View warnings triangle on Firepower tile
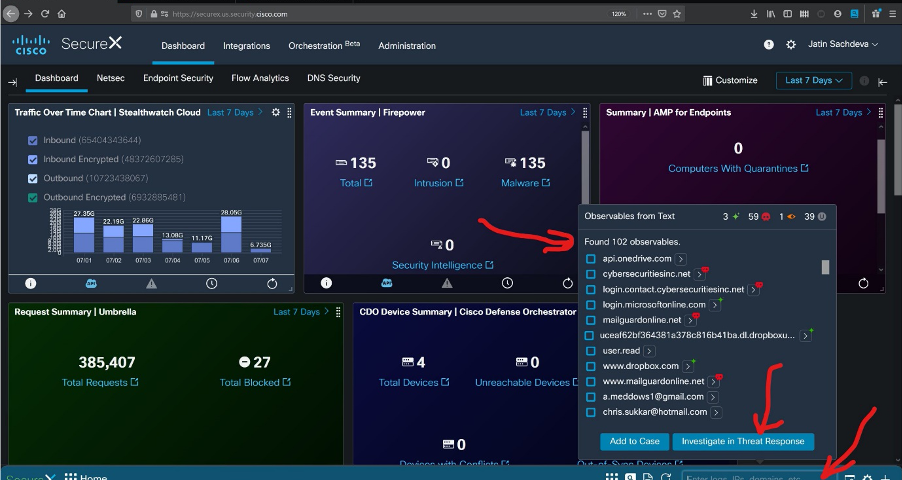 447,283
